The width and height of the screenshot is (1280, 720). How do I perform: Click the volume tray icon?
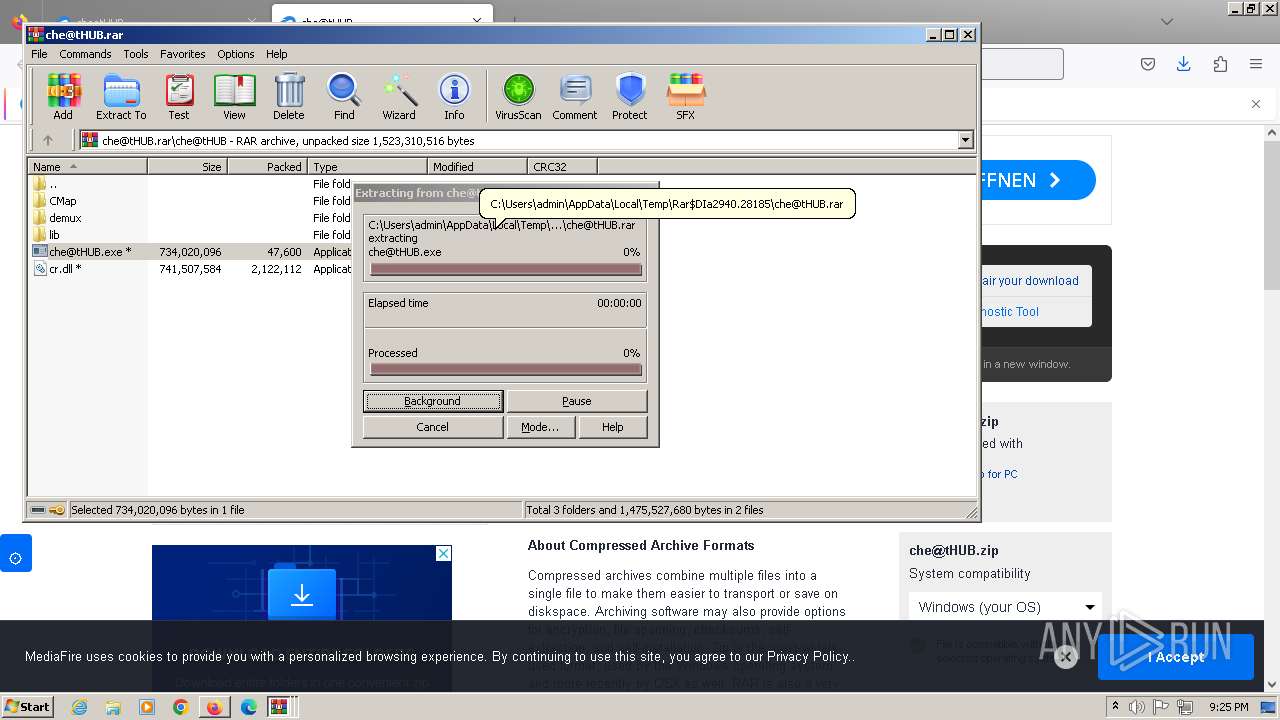coord(1137,707)
